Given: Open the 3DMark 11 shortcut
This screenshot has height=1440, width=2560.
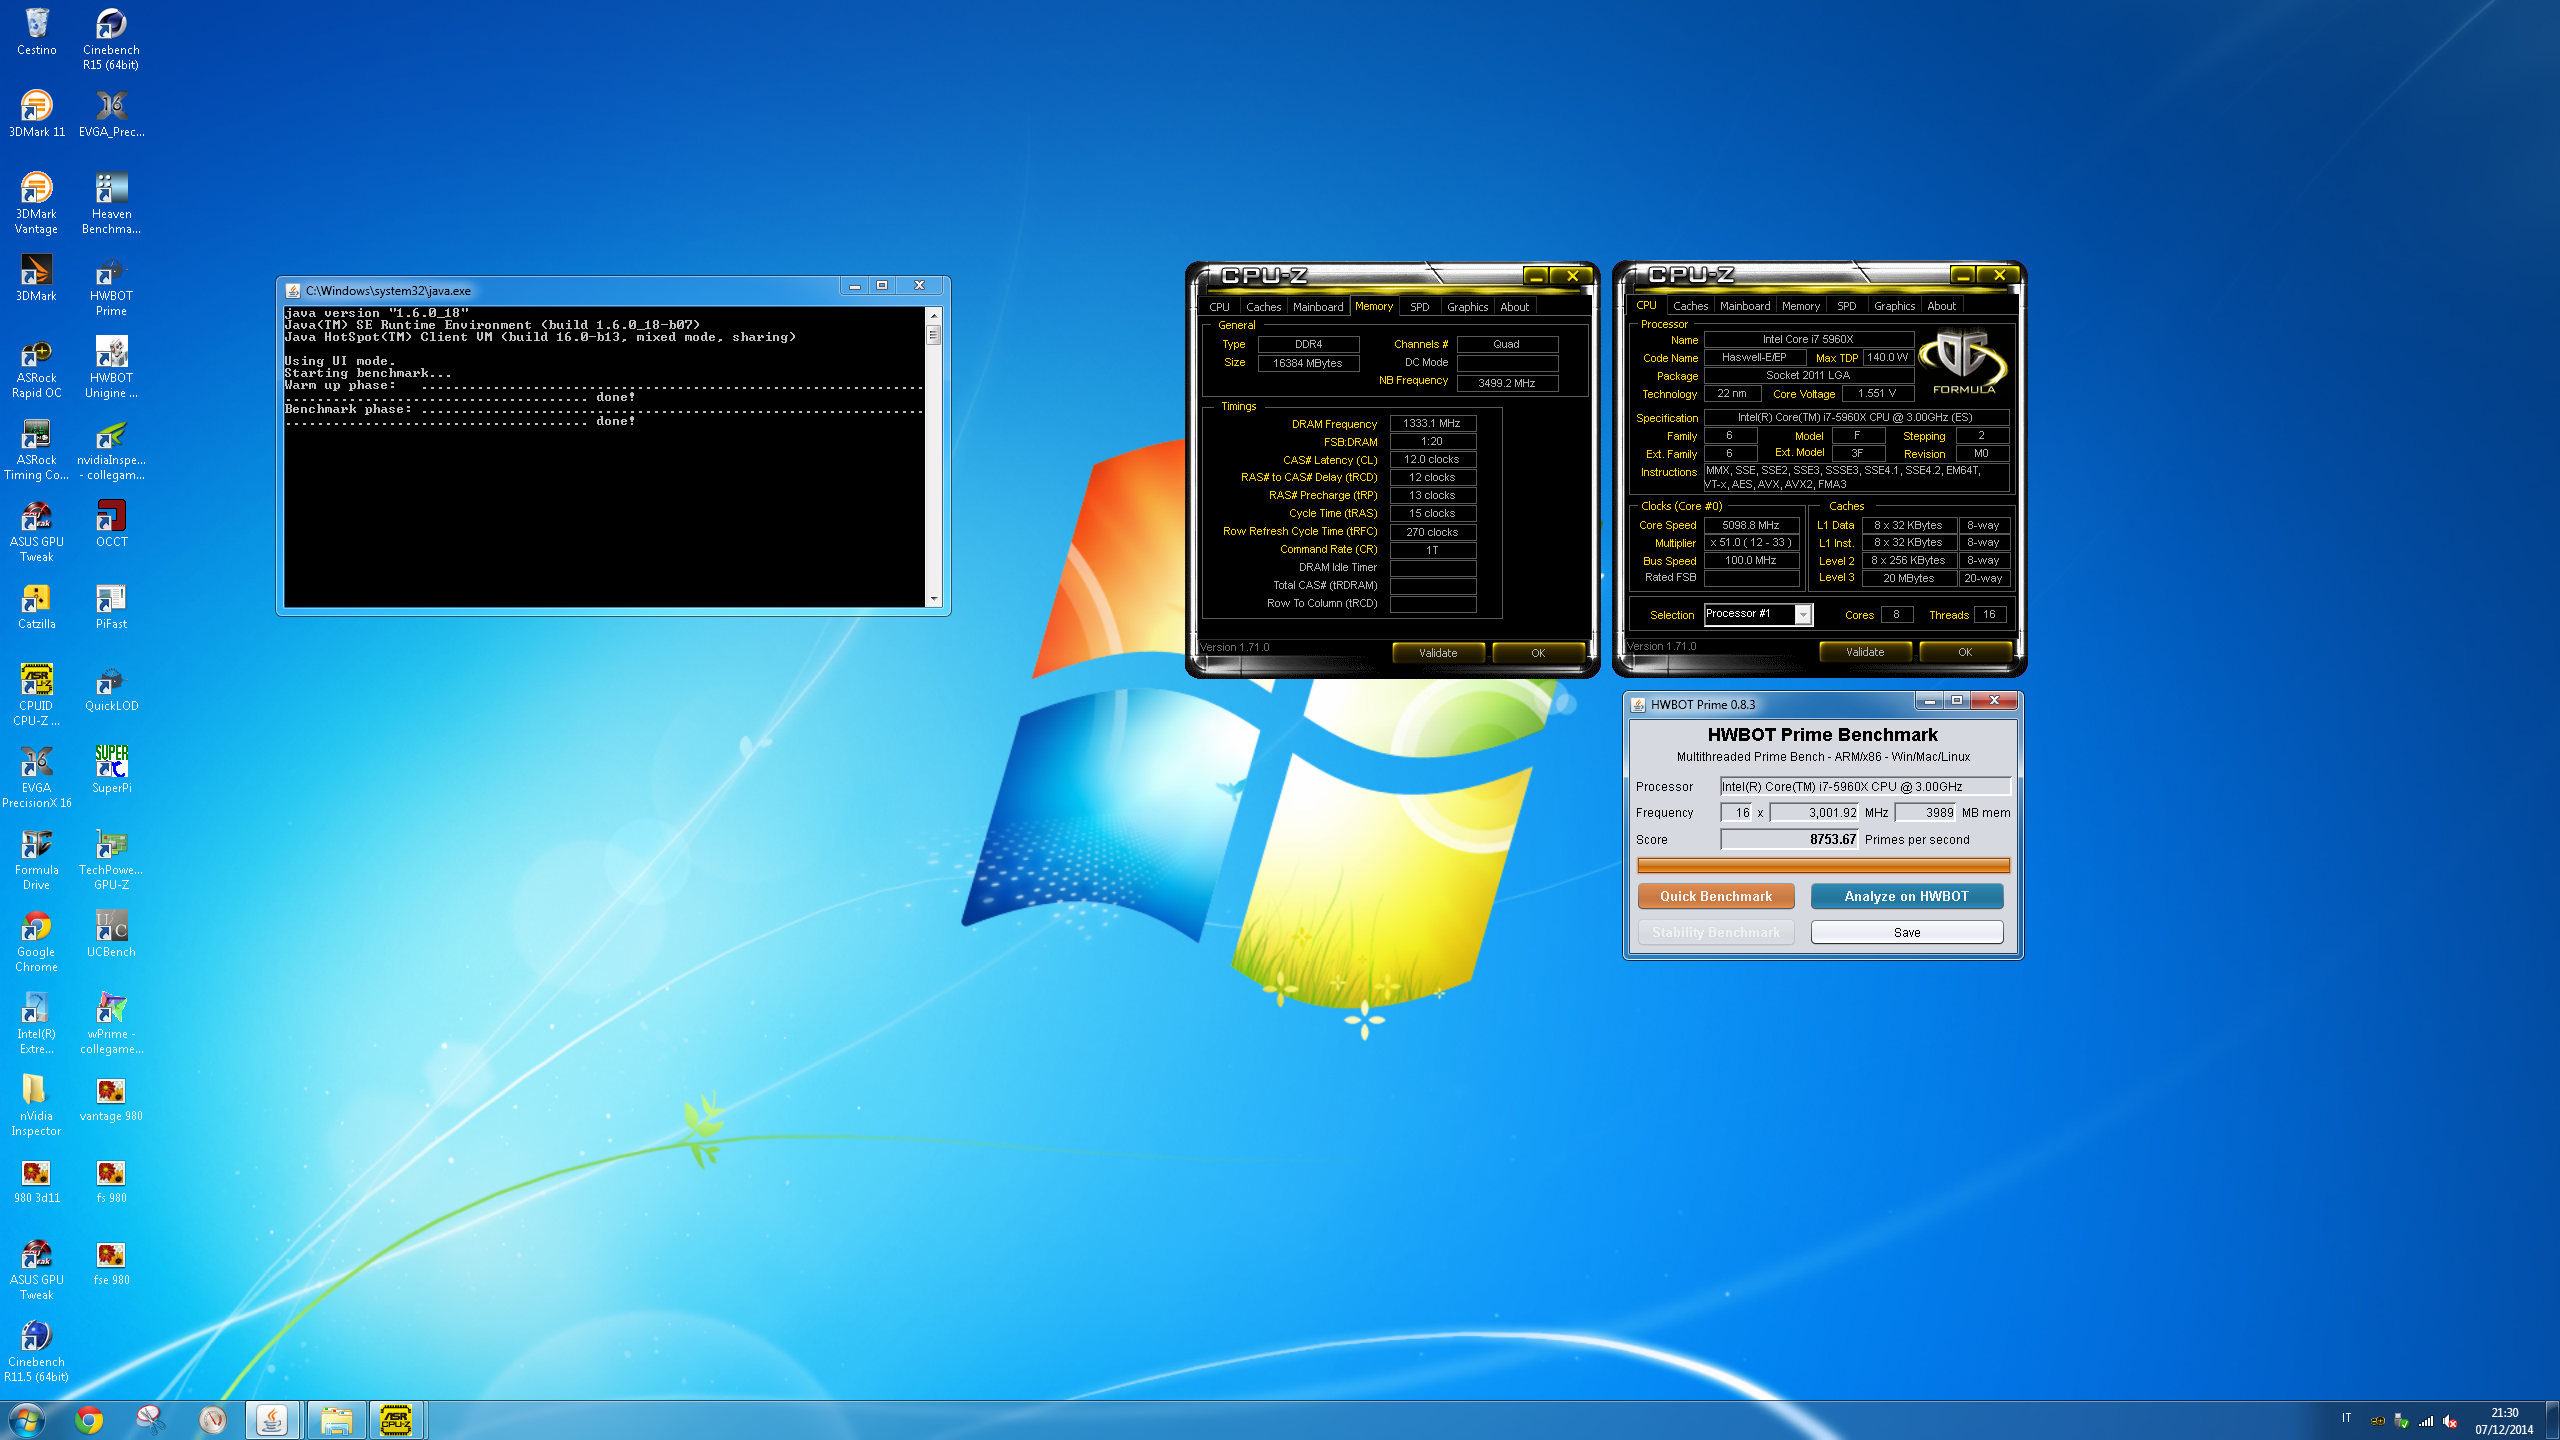Looking at the screenshot, I should [x=36, y=113].
